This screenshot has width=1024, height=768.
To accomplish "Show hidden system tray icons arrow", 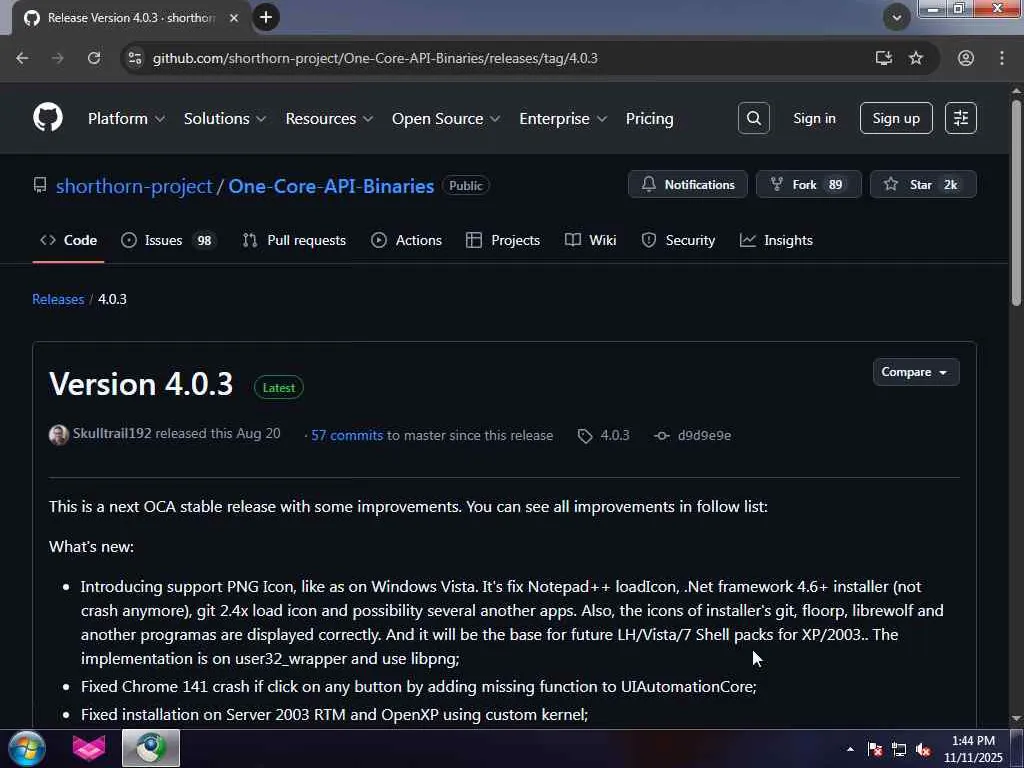I will pos(850,750).
